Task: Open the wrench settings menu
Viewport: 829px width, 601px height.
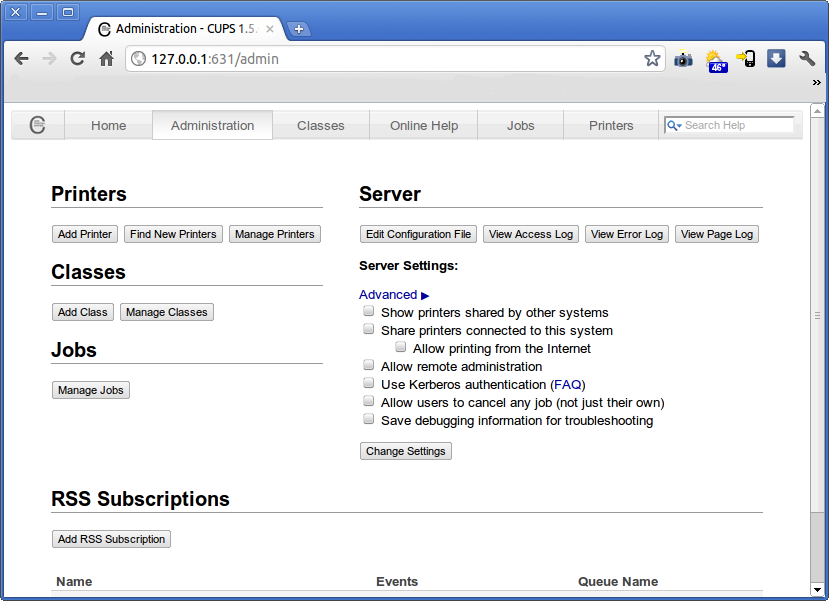Action: 807,59
